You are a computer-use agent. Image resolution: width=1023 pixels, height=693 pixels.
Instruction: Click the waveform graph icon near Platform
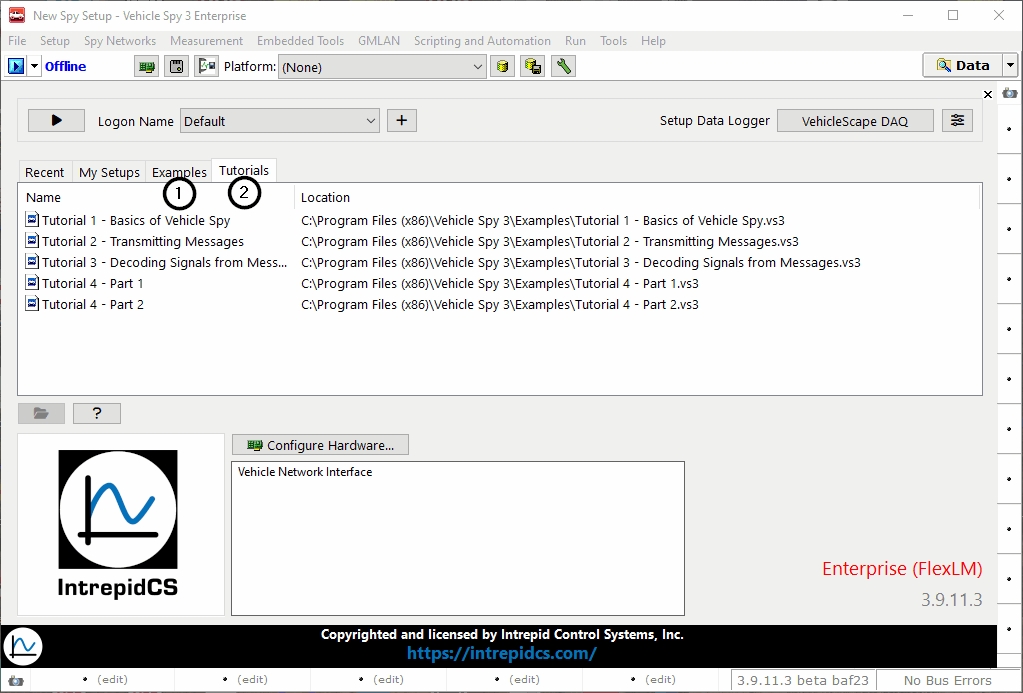(207, 66)
